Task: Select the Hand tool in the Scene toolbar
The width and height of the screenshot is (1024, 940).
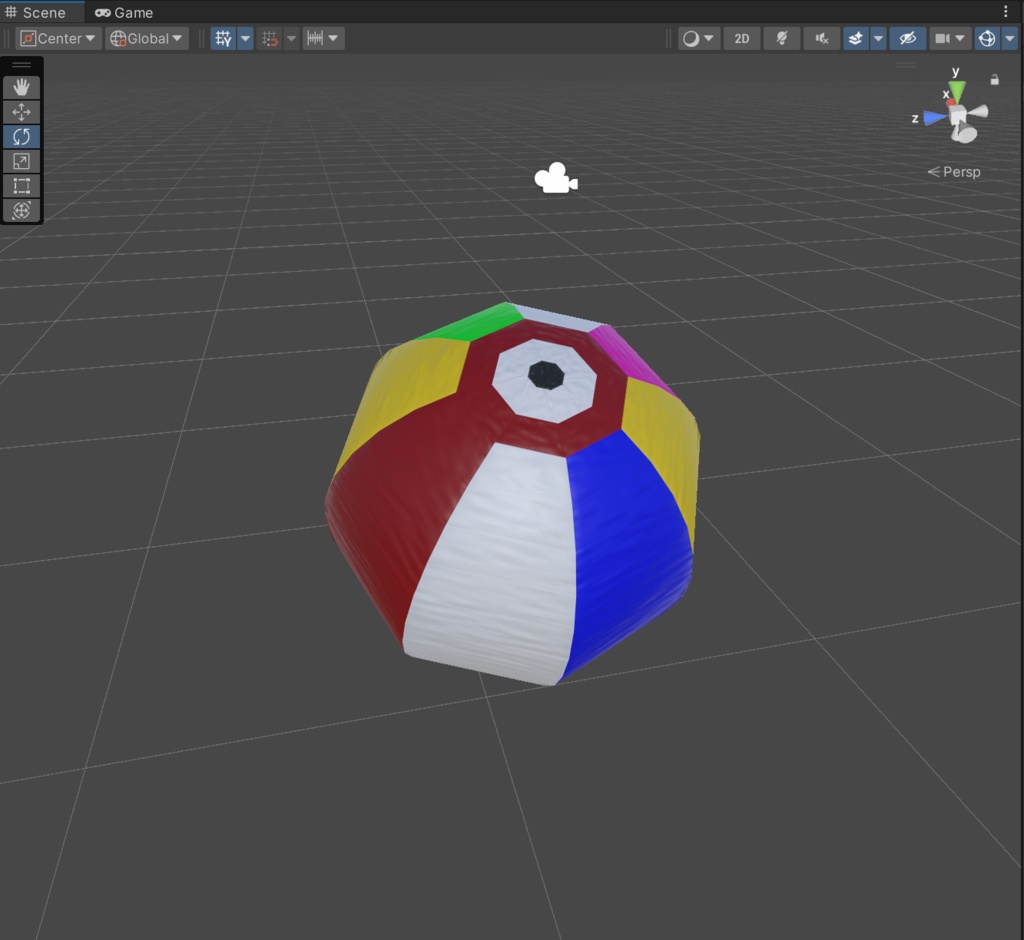Action: click(21, 87)
